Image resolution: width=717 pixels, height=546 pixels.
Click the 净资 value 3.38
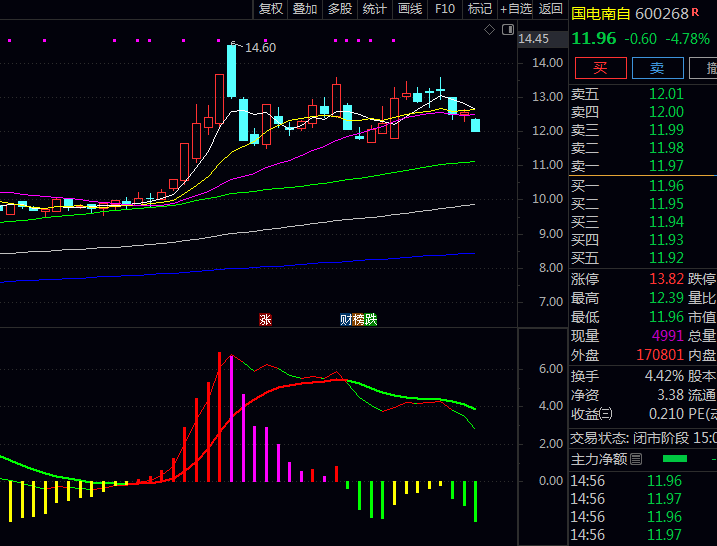pyautogui.click(x=670, y=395)
